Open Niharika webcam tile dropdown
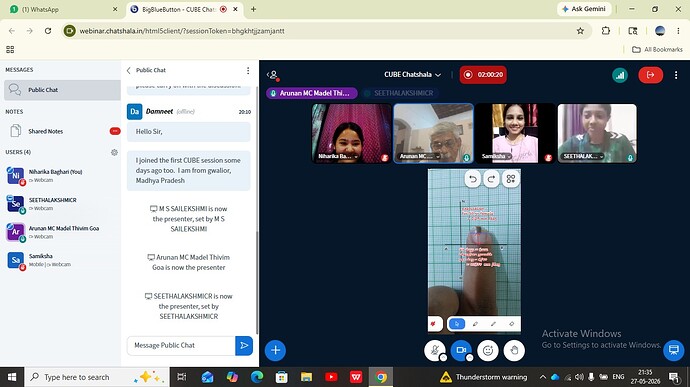The width and height of the screenshot is (690, 387). pos(356,157)
